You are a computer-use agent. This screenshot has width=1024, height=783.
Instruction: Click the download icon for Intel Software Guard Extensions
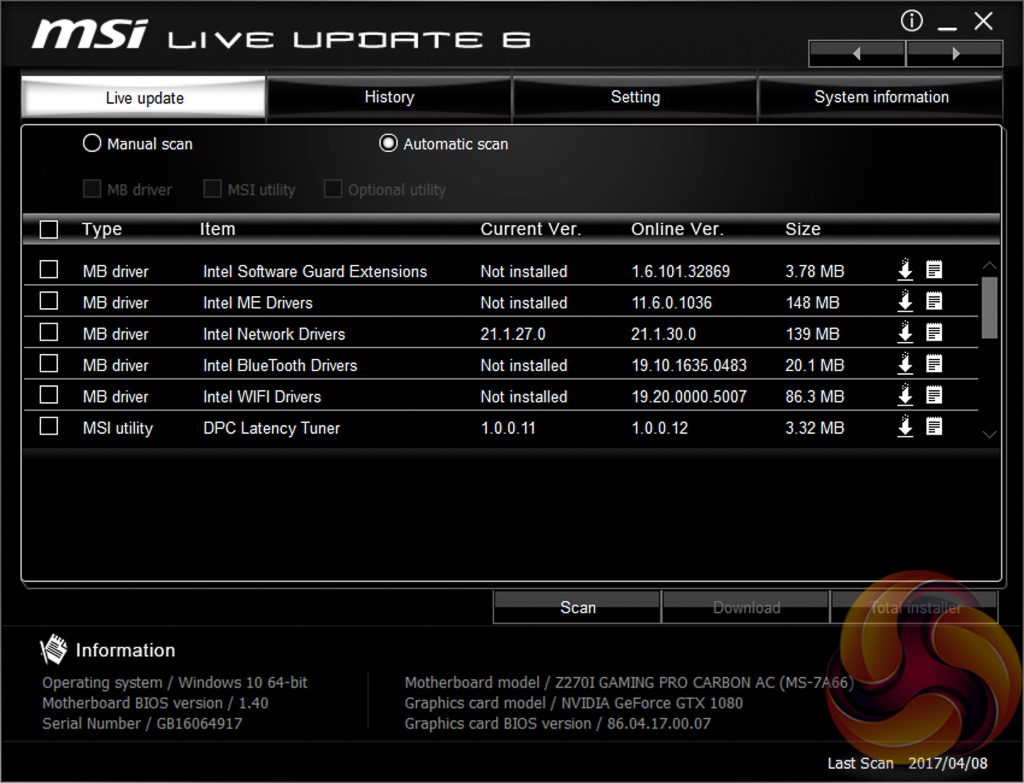click(905, 270)
